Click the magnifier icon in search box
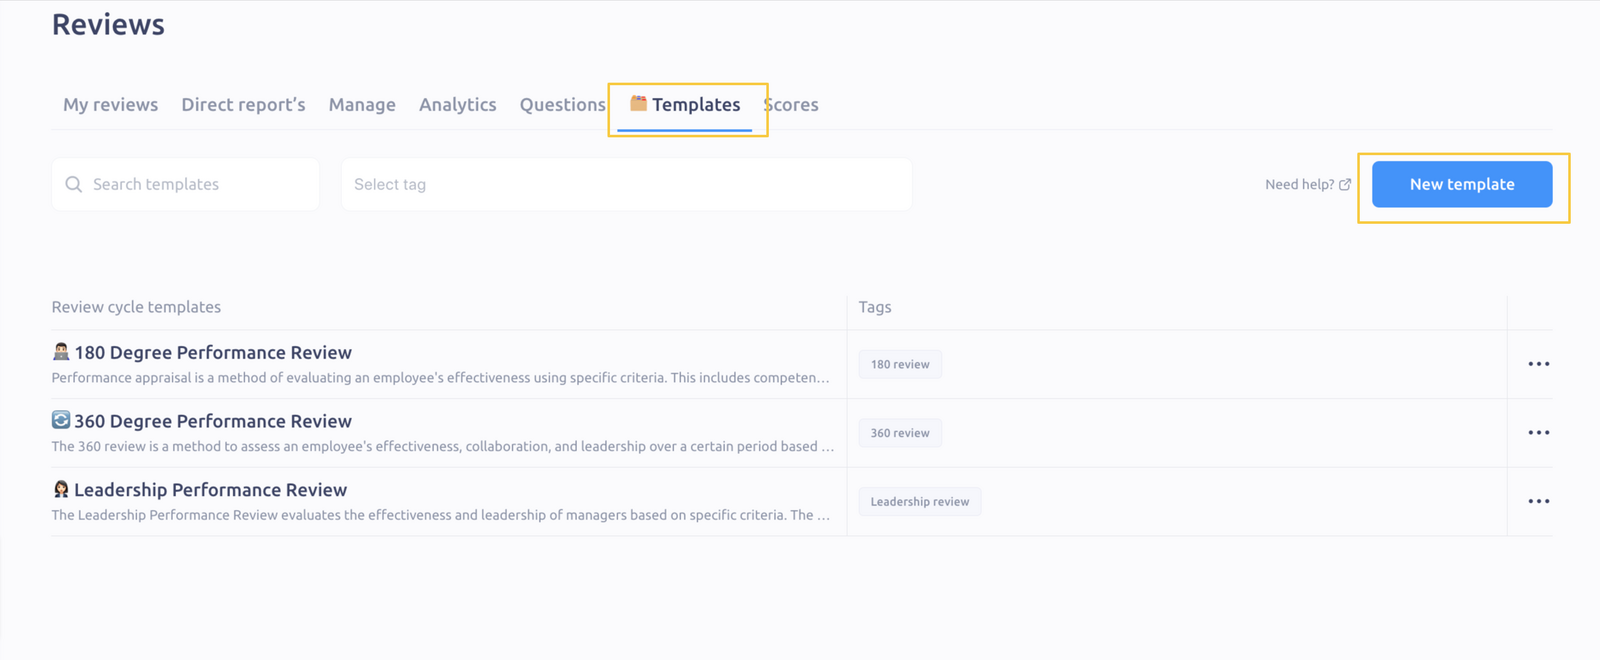The image size is (1600, 660). (73, 184)
